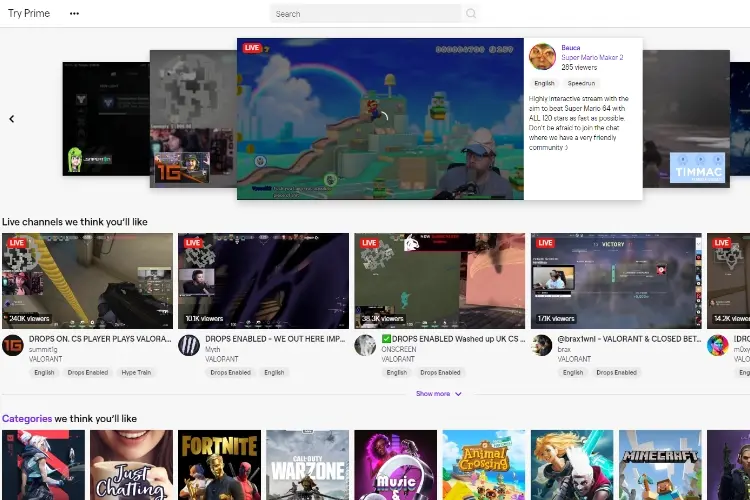The image size is (750, 500).
Task: Click the ONSCREEN streamer name
Action: pos(399,349)
